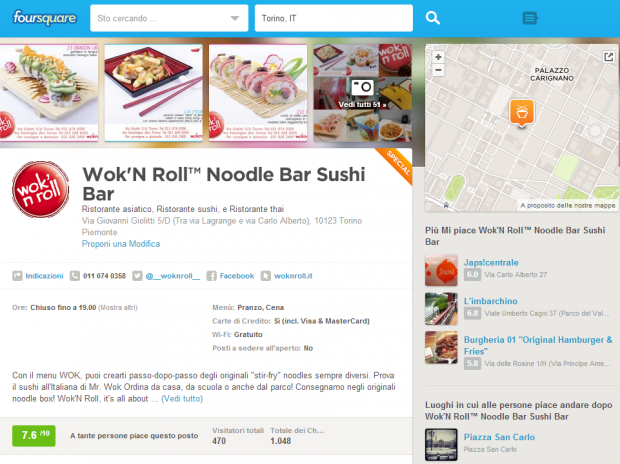Click 'Proponi una Modifica' link
This screenshot has height=464, width=620.
coord(121,244)
